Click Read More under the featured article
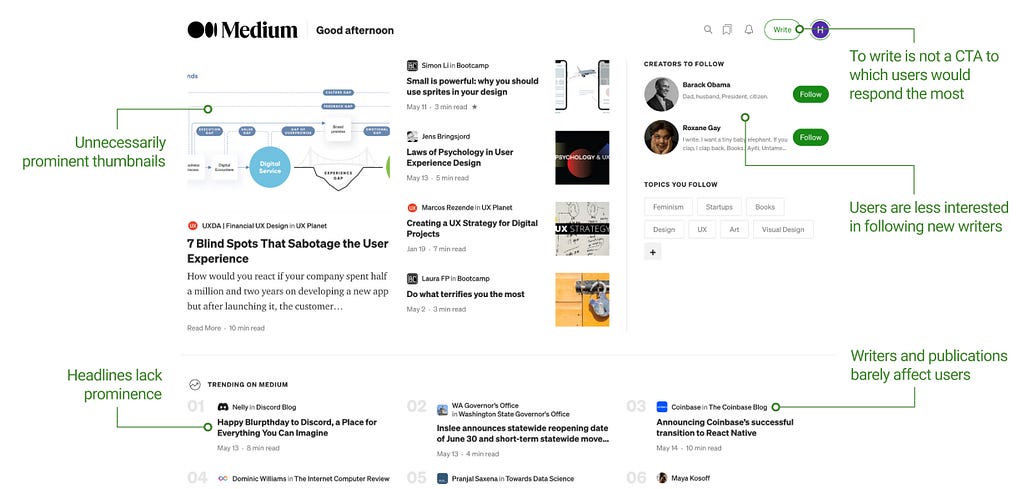1024x489 pixels. click(204, 328)
